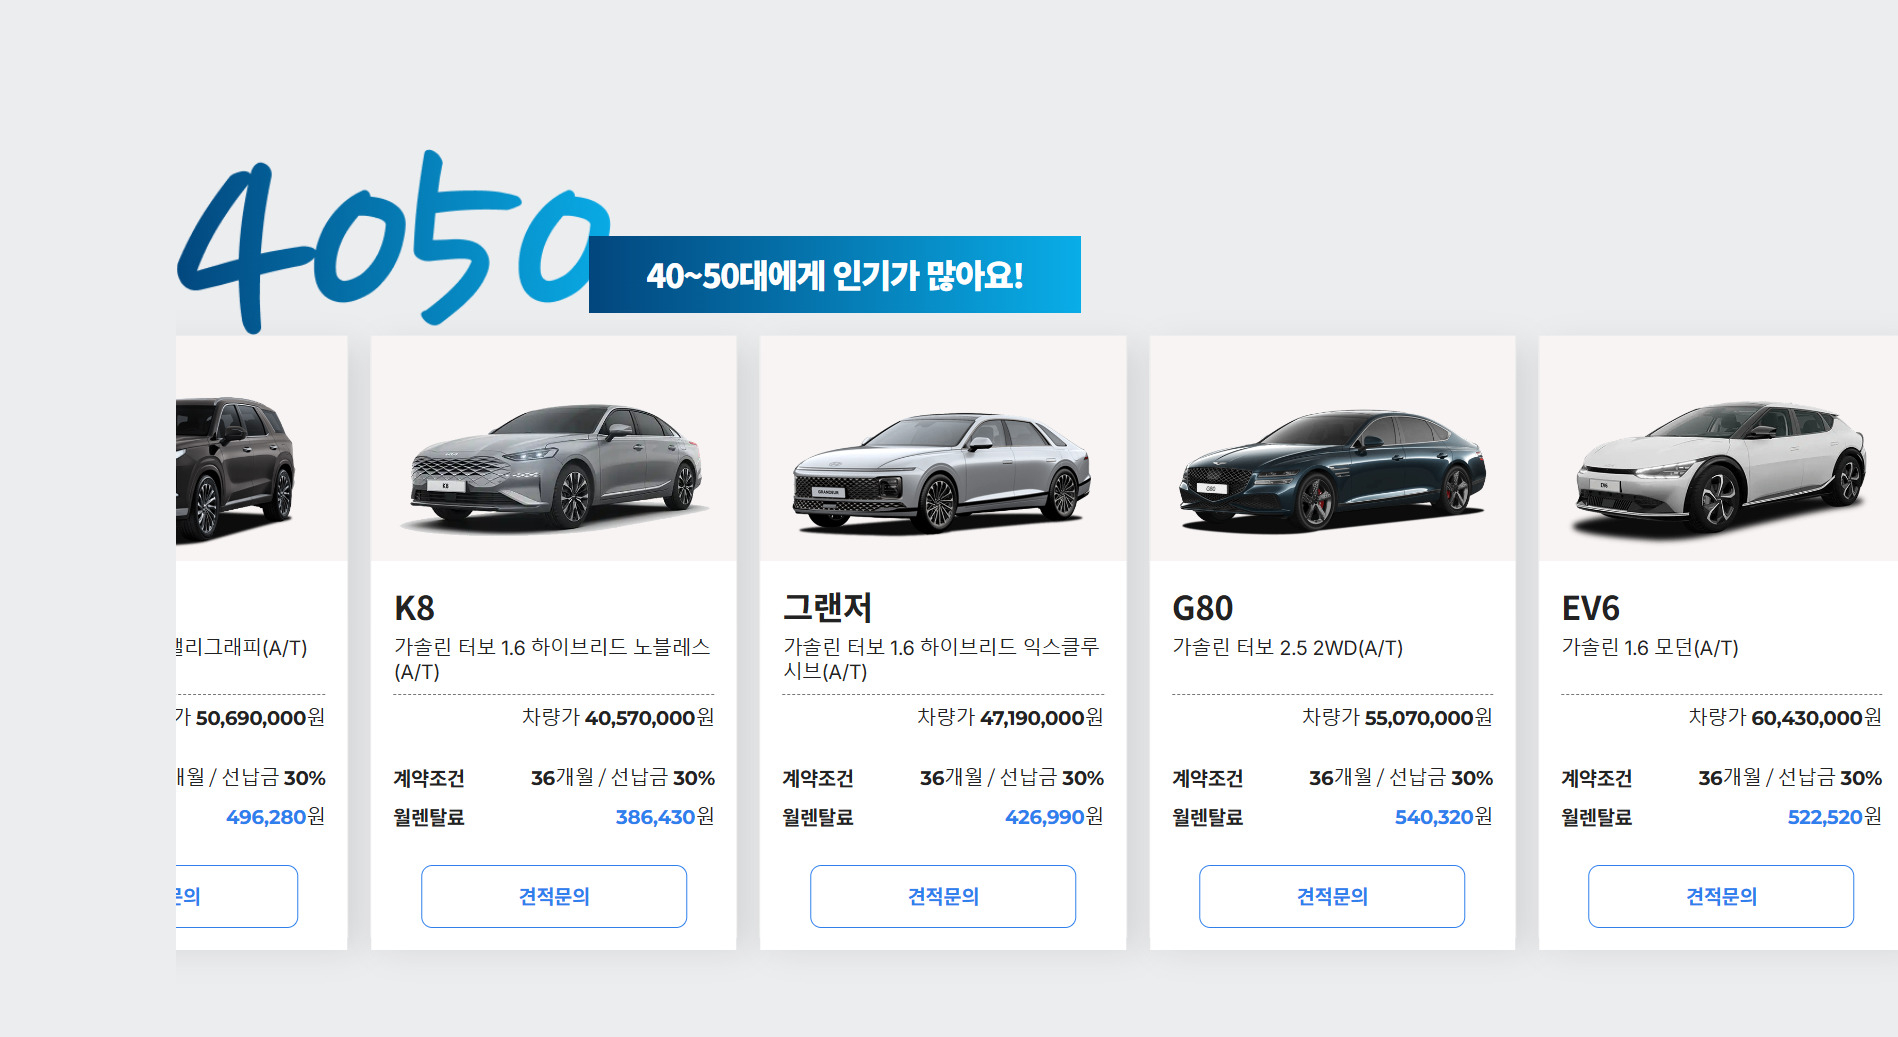Click 견적문의 button under G80

(1332, 896)
